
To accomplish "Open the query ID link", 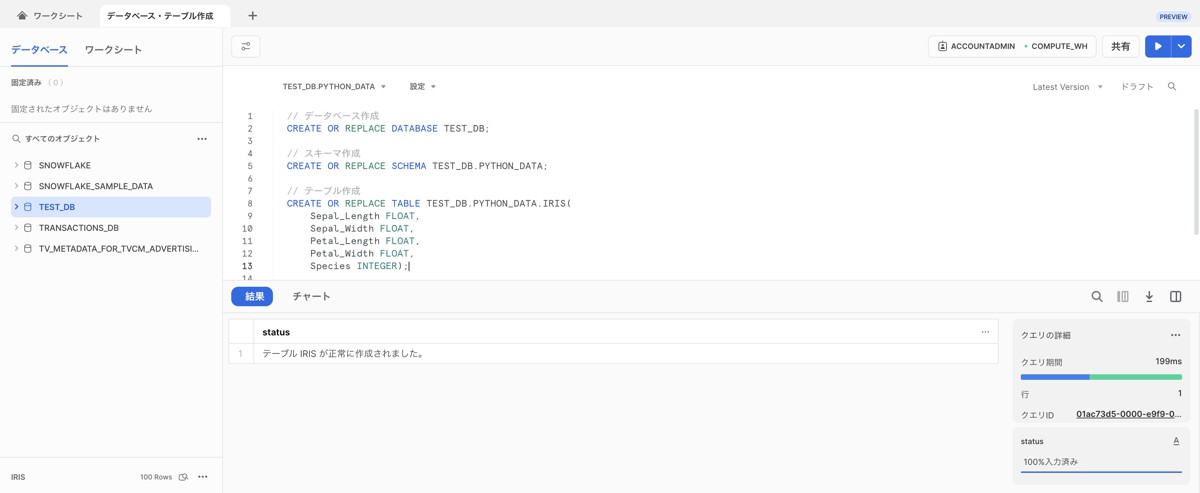I will tap(1128, 414).
